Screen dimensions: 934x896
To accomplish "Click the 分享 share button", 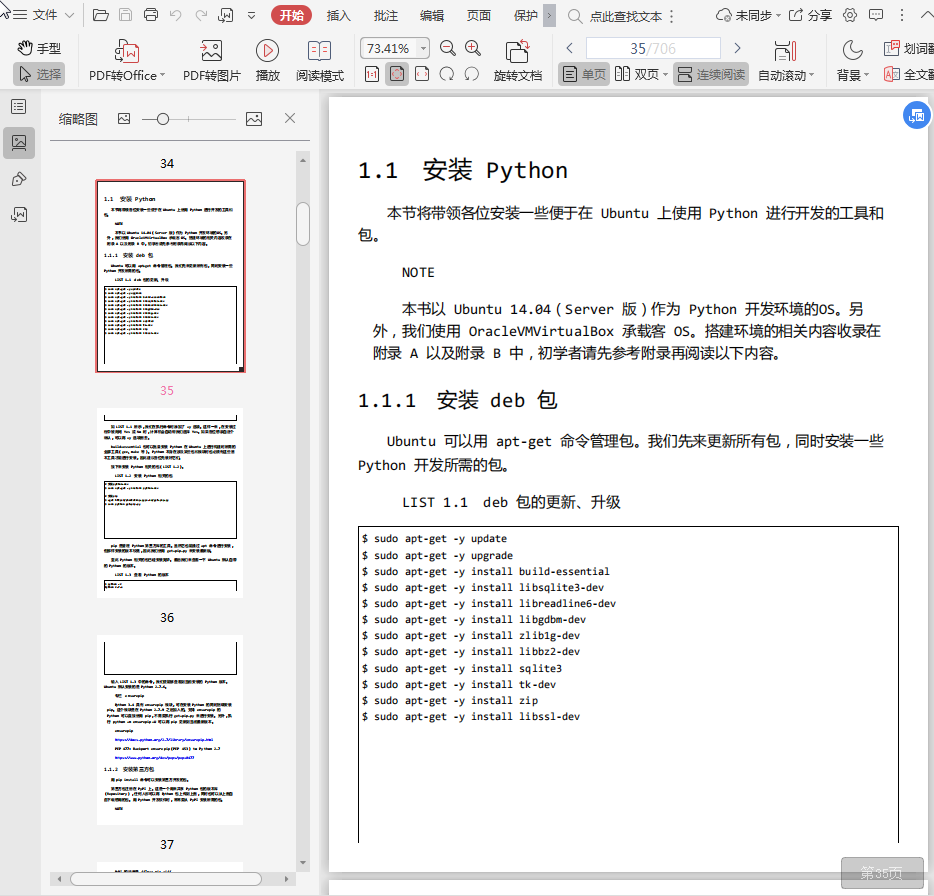I will 810,15.
